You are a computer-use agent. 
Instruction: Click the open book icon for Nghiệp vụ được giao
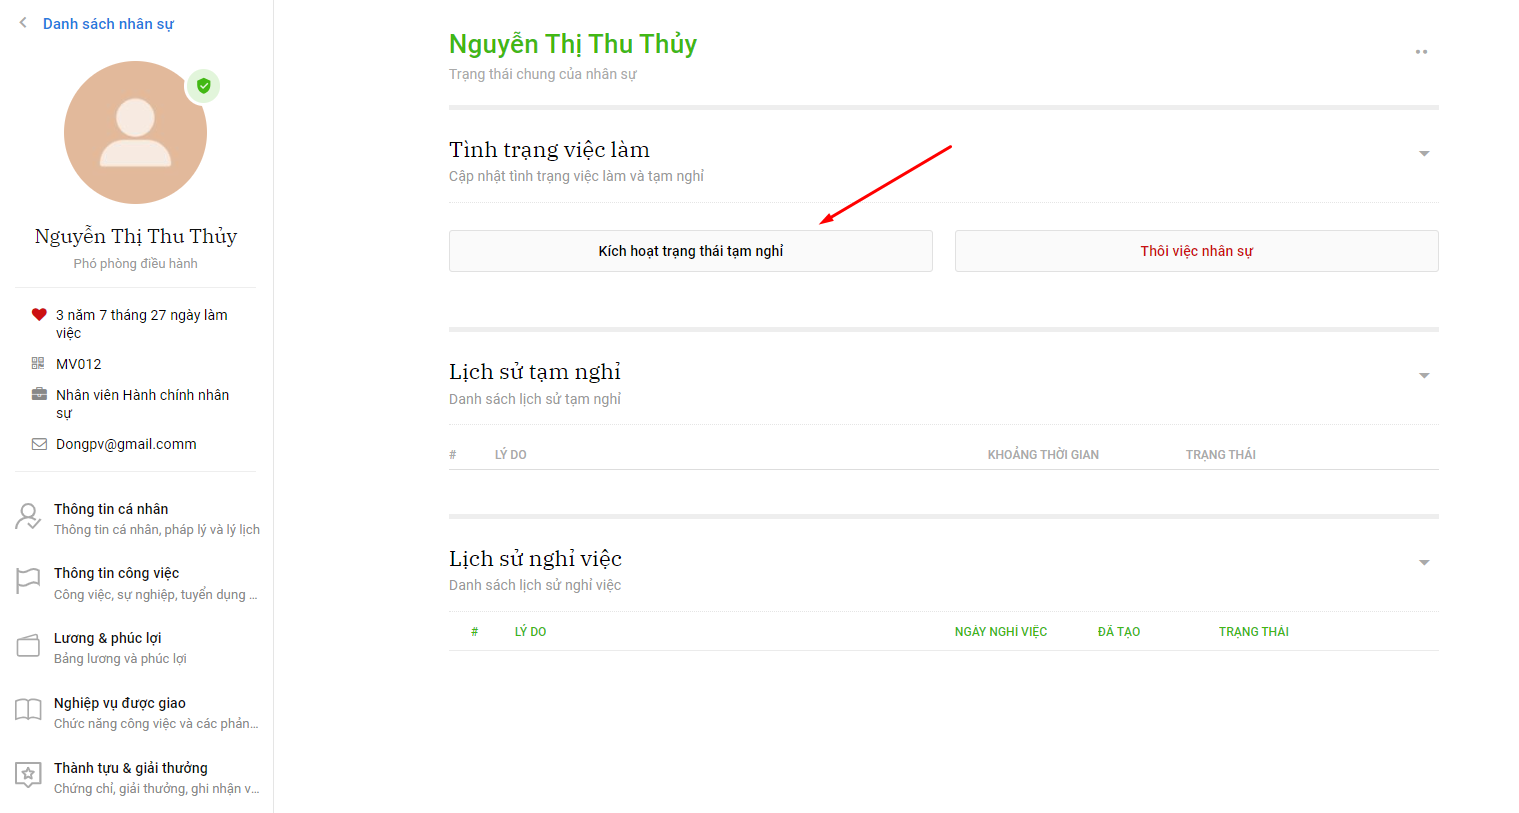coord(28,710)
